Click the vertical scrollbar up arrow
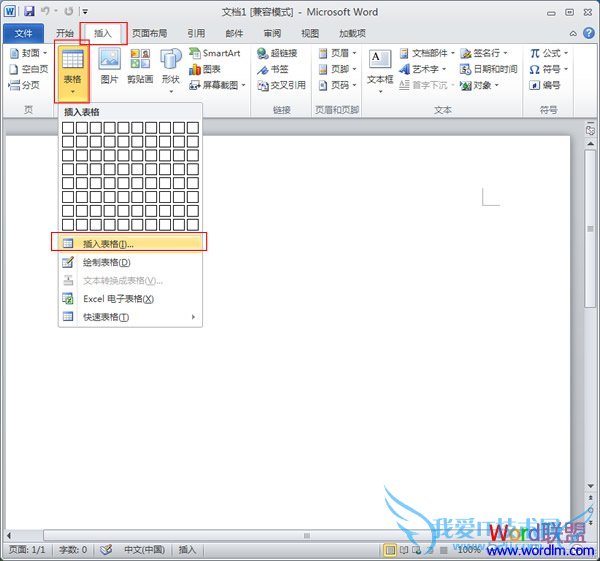The image size is (600, 561). 590,144
